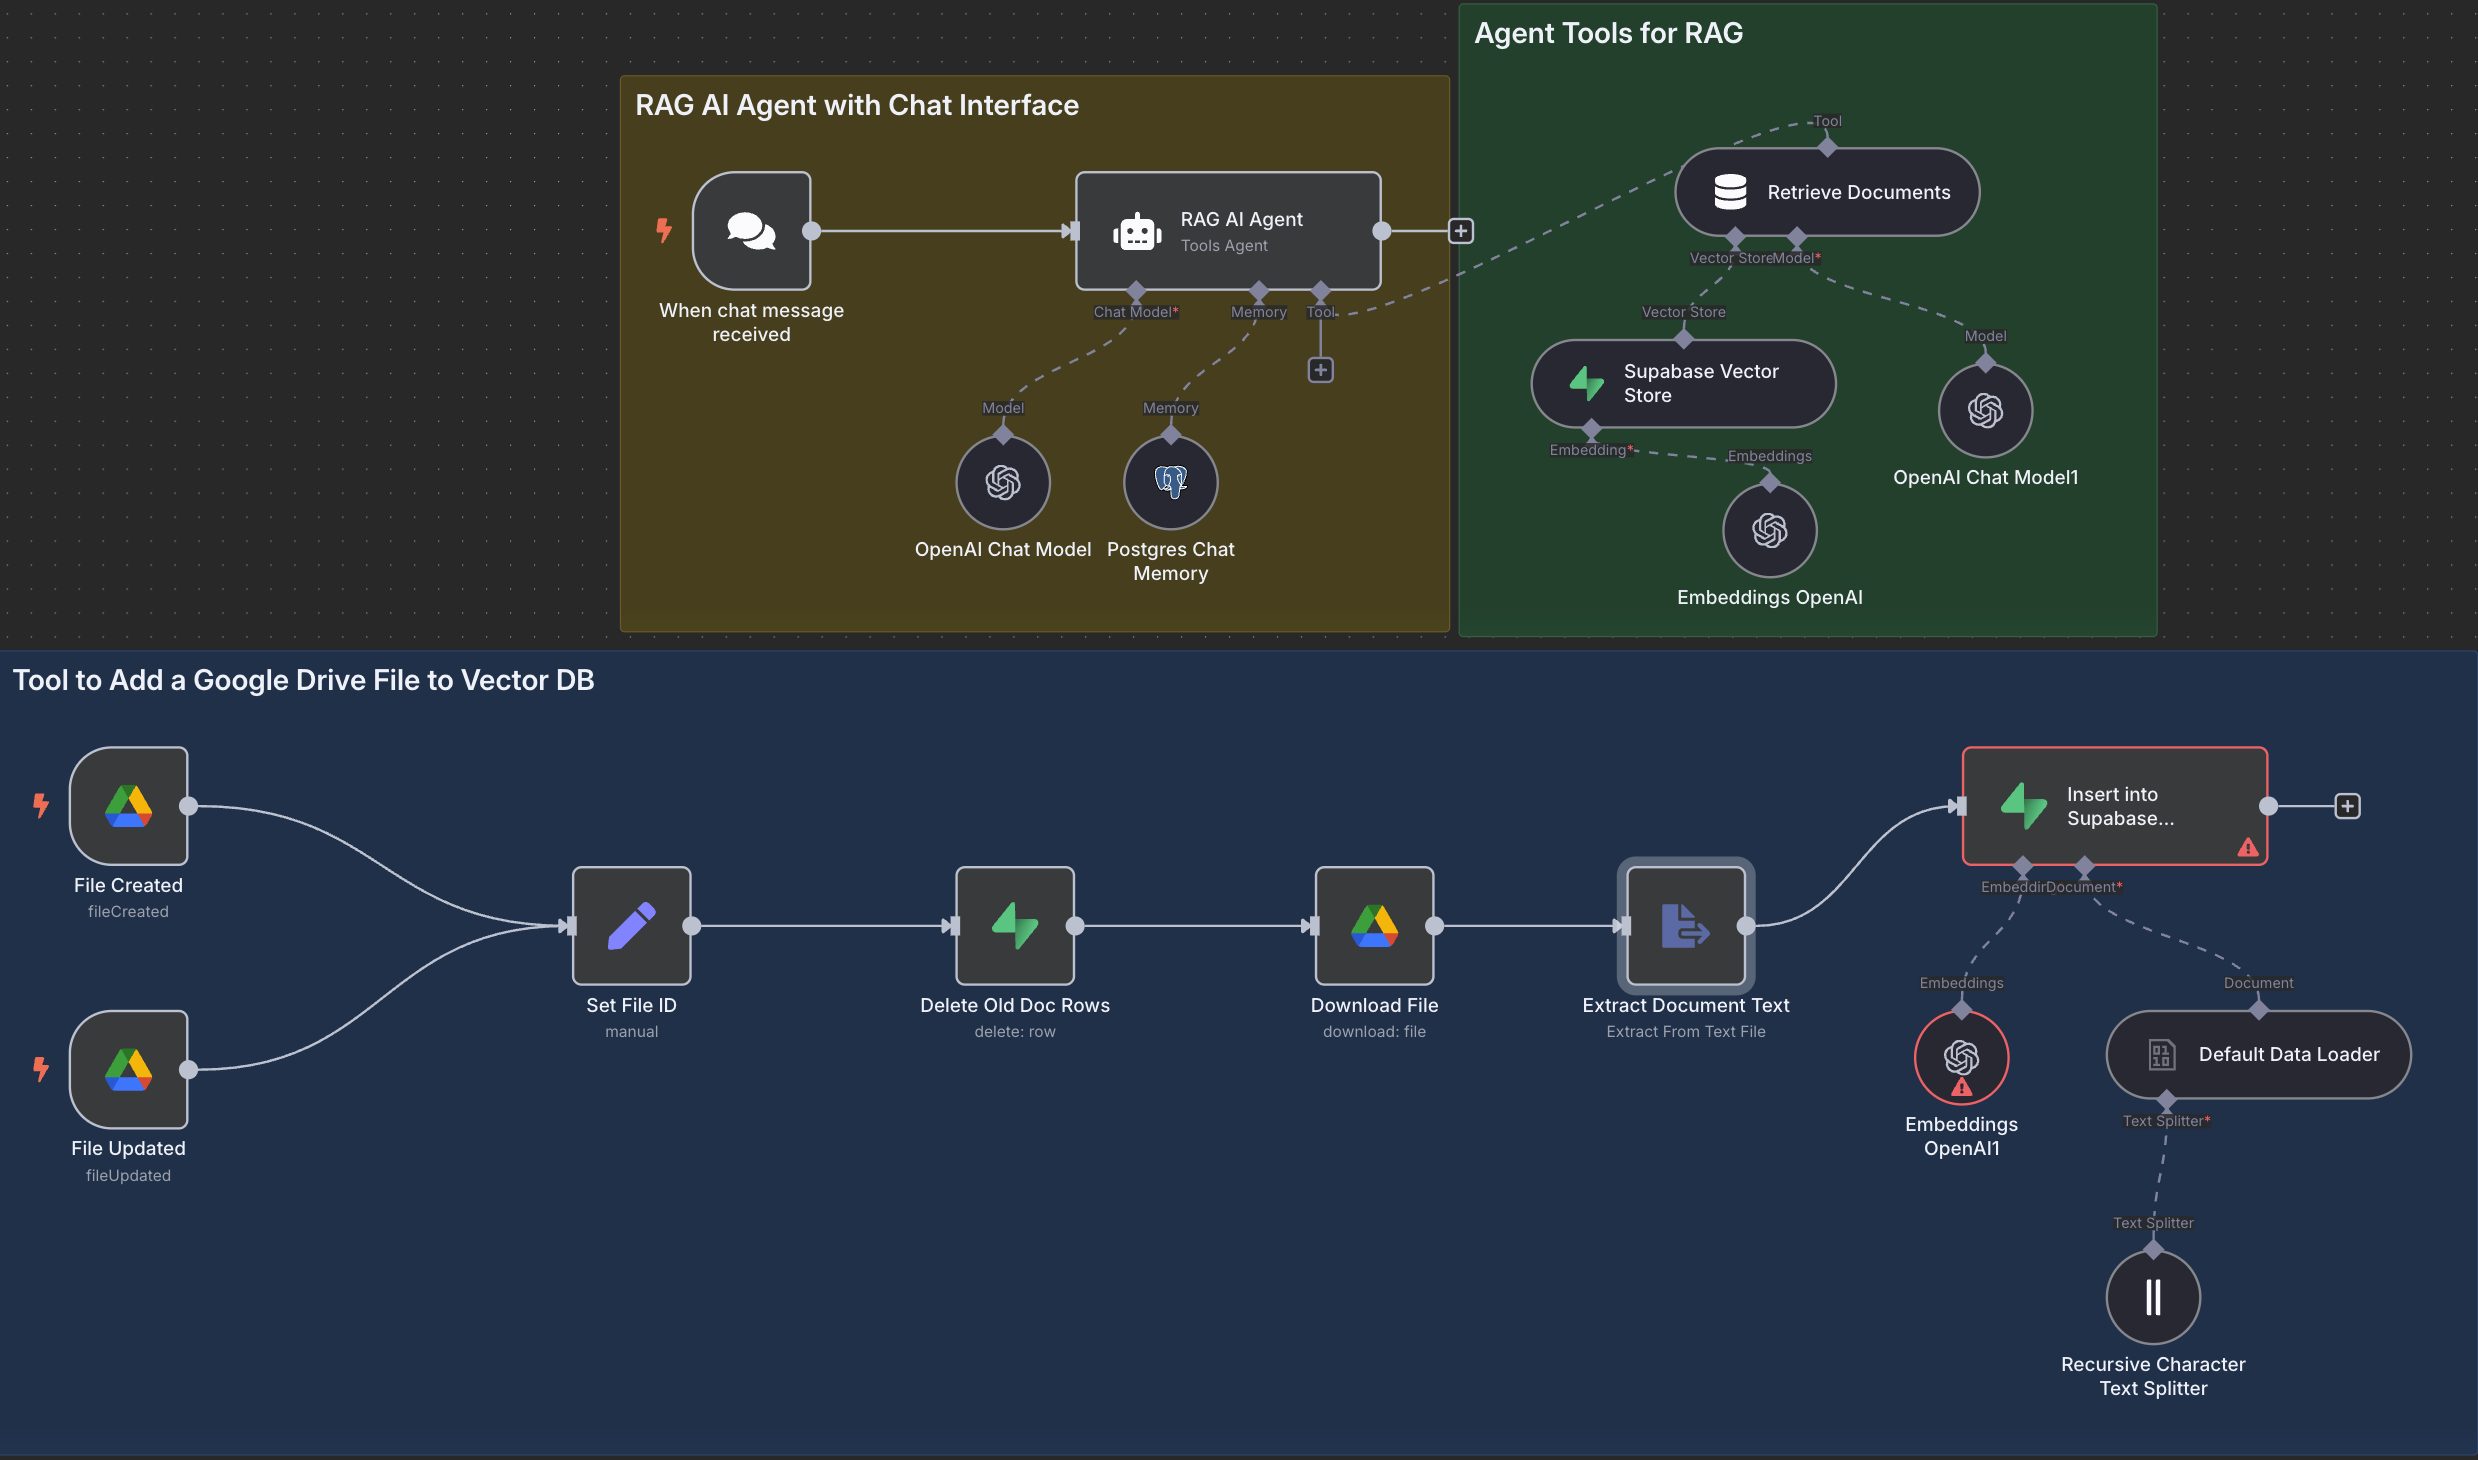This screenshot has height=1460, width=2478.
Task: Click the plus after Insert into Supabase node
Action: [x=2348, y=805]
